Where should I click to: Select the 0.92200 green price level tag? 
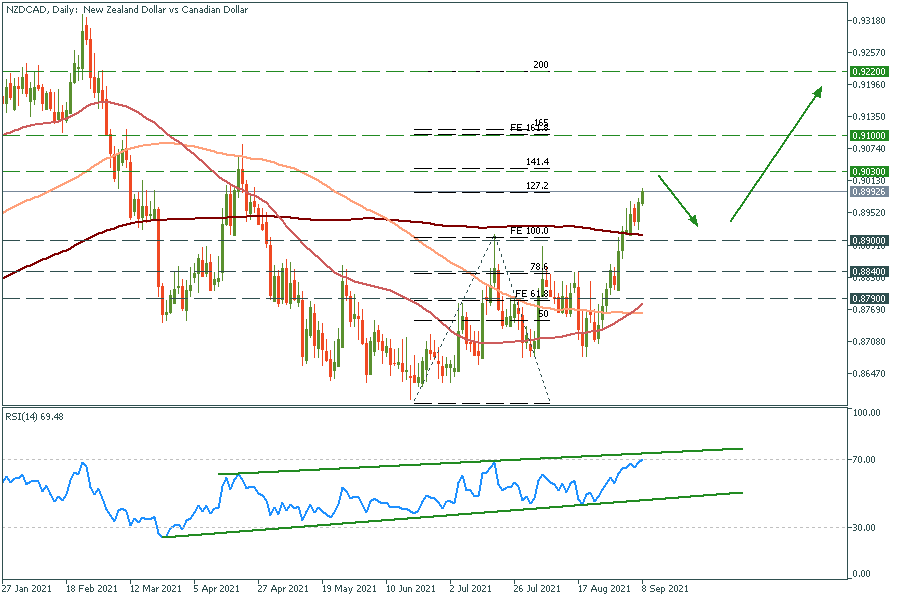(x=866, y=72)
